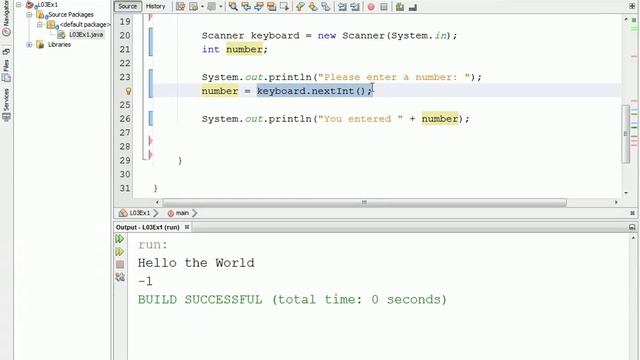Click the Find Selection magnifier icon
Viewport: 640px width, 360px height.
[x=233, y=7]
